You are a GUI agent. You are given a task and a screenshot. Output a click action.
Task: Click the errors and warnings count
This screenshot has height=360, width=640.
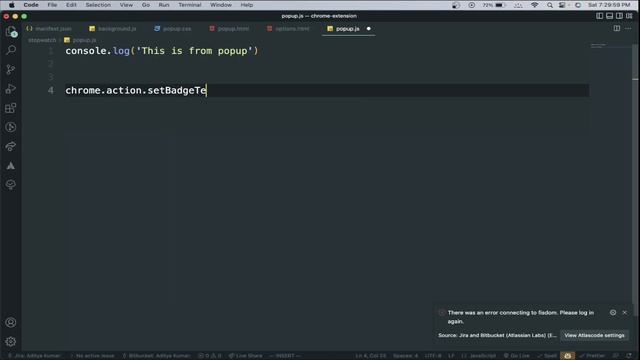[x=210, y=356]
